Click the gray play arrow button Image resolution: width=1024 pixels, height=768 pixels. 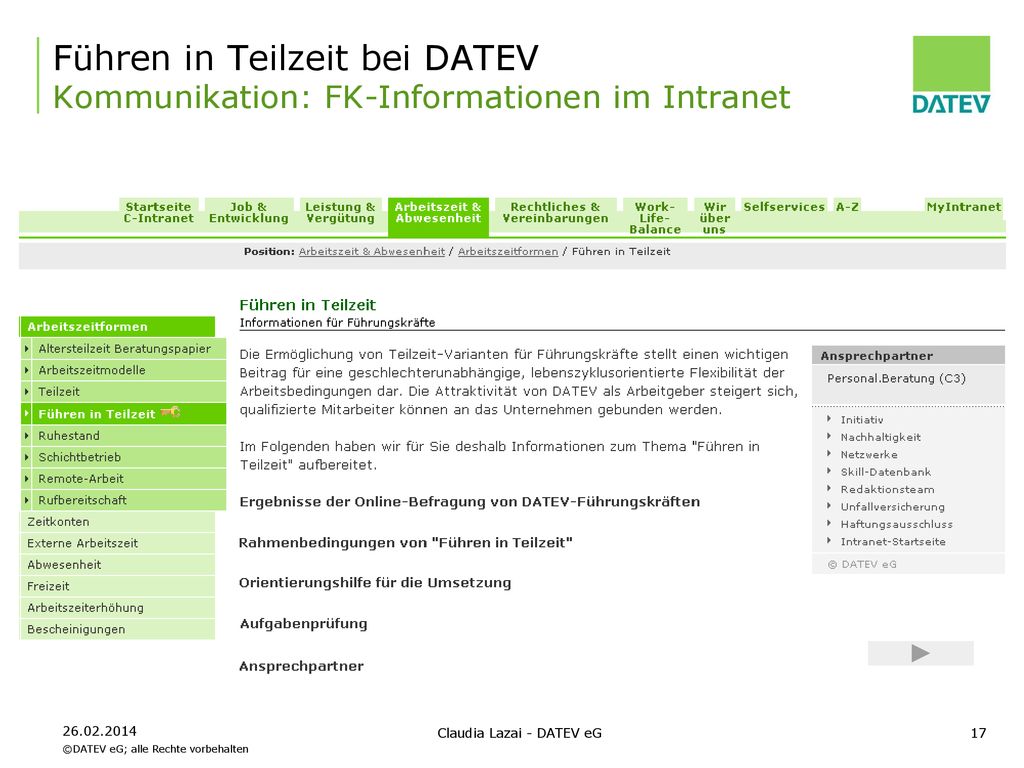click(920, 653)
